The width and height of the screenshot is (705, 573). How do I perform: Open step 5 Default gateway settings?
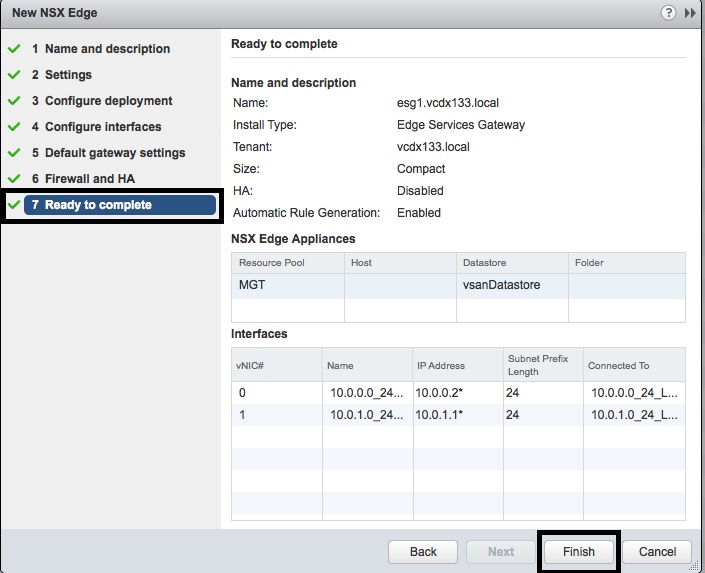115,153
